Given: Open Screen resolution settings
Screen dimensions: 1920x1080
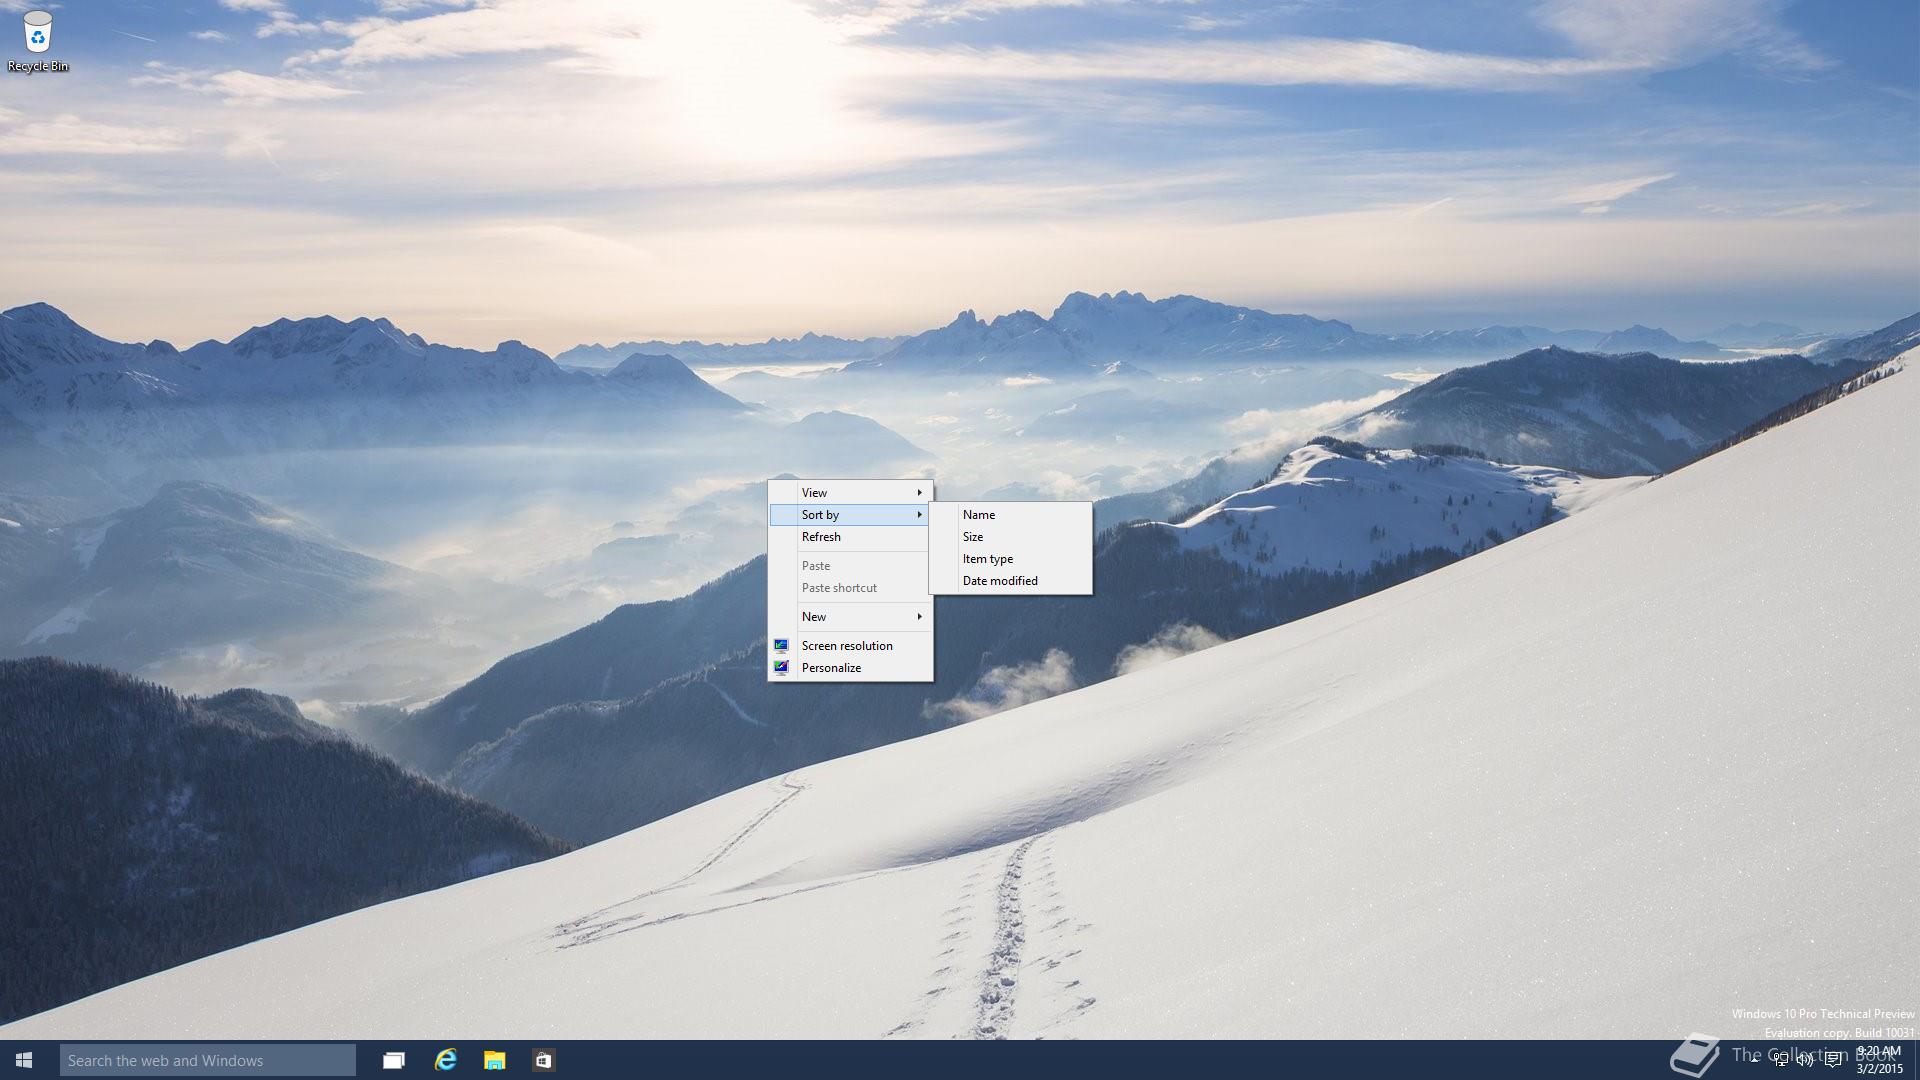Looking at the screenshot, I should click(x=847, y=645).
